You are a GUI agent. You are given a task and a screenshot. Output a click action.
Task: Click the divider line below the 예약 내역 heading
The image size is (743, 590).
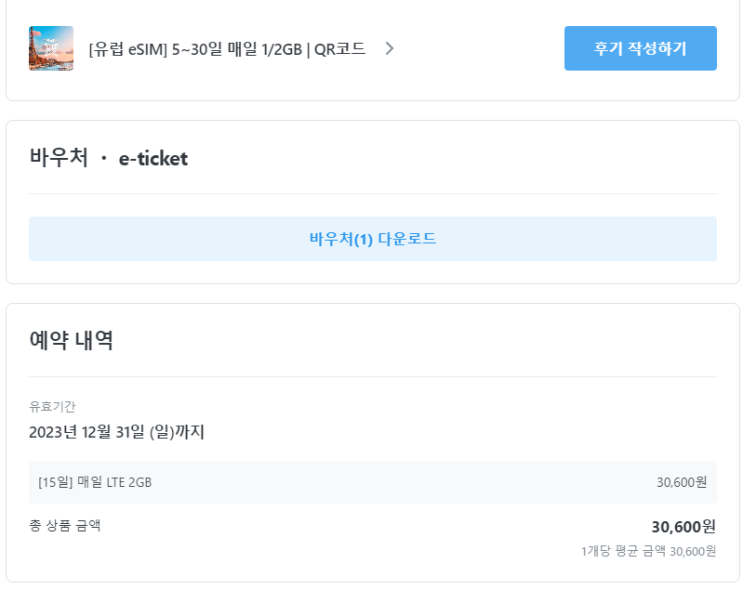point(372,376)
